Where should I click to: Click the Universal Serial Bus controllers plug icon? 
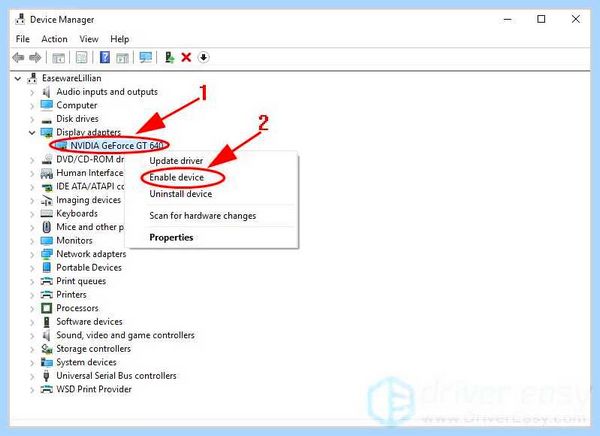[x=46, y=376]
